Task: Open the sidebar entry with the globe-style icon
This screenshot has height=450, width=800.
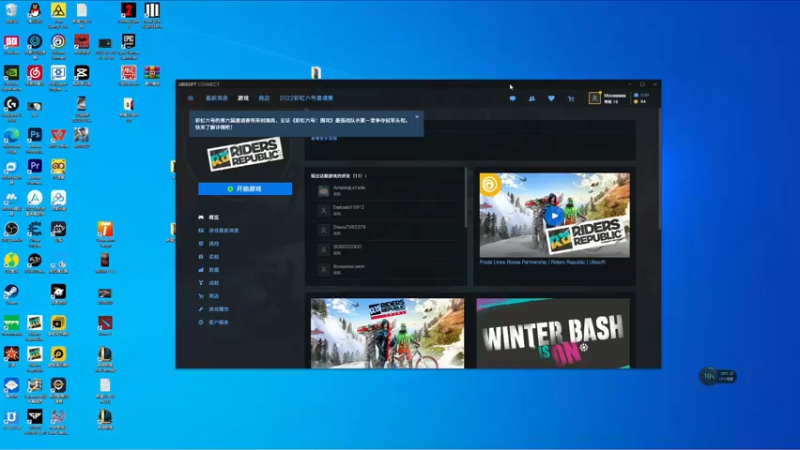Action: pyautogui.click(x=214, y=244)
